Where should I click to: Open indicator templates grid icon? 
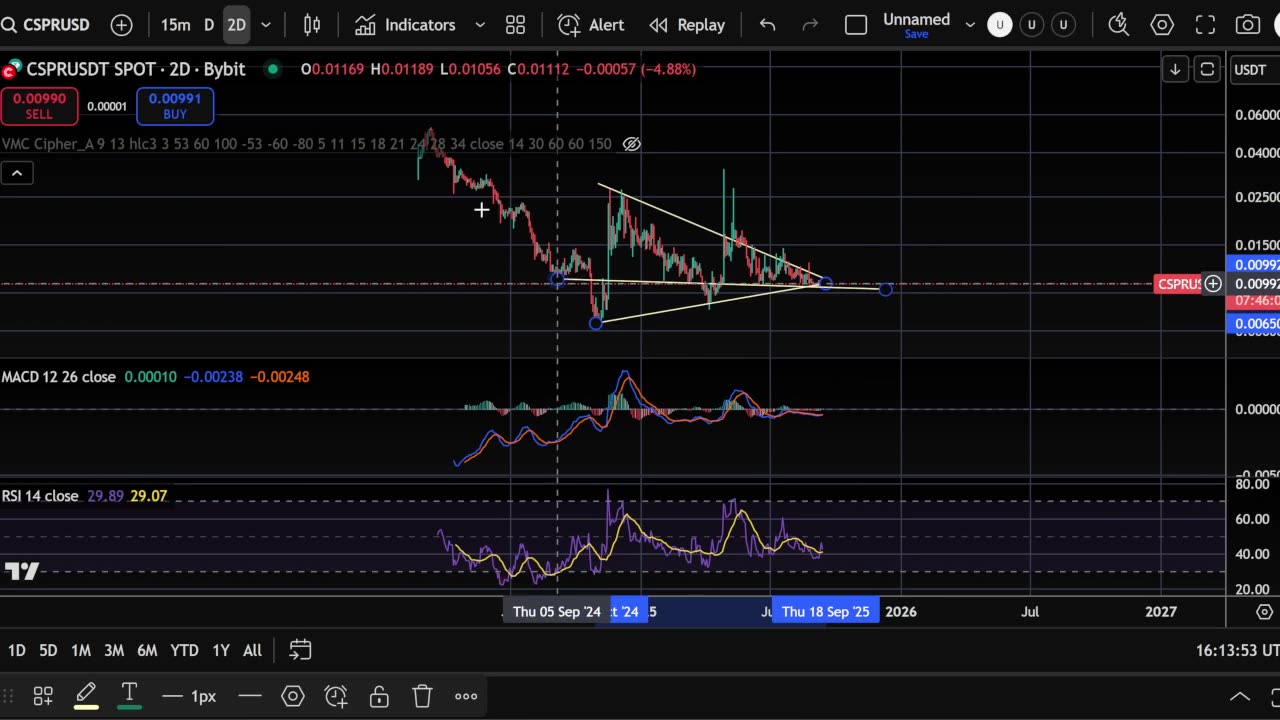[x=515, y=25]
